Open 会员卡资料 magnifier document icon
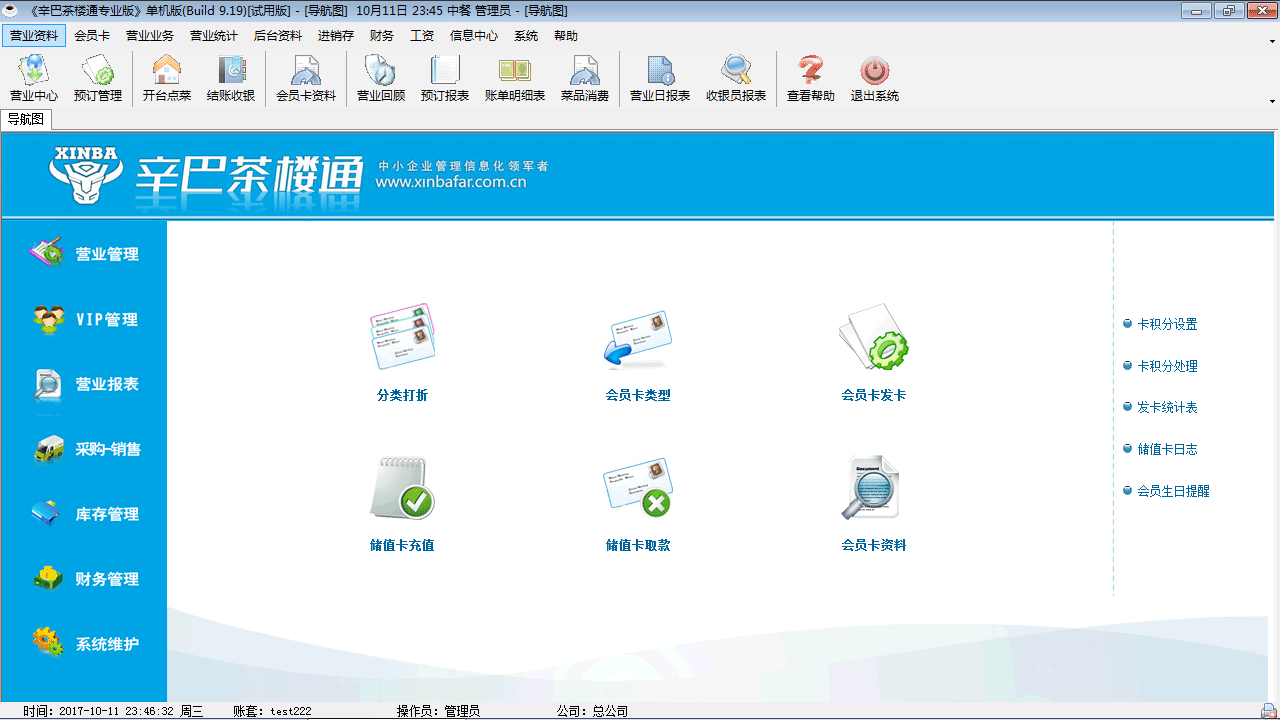The height and width of the screenshot is (720, 1280). 872,488
